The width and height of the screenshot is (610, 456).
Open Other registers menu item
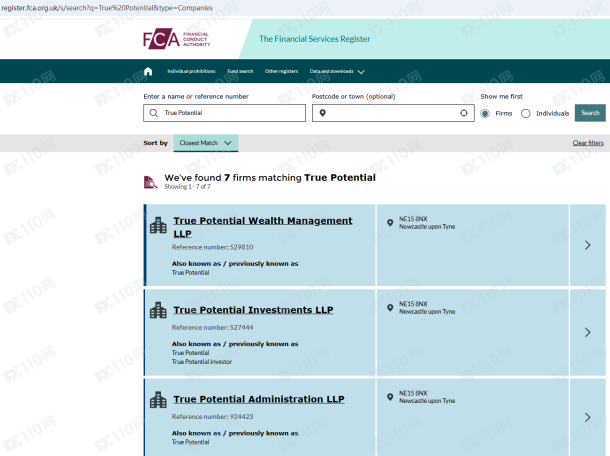pos(281,71)
